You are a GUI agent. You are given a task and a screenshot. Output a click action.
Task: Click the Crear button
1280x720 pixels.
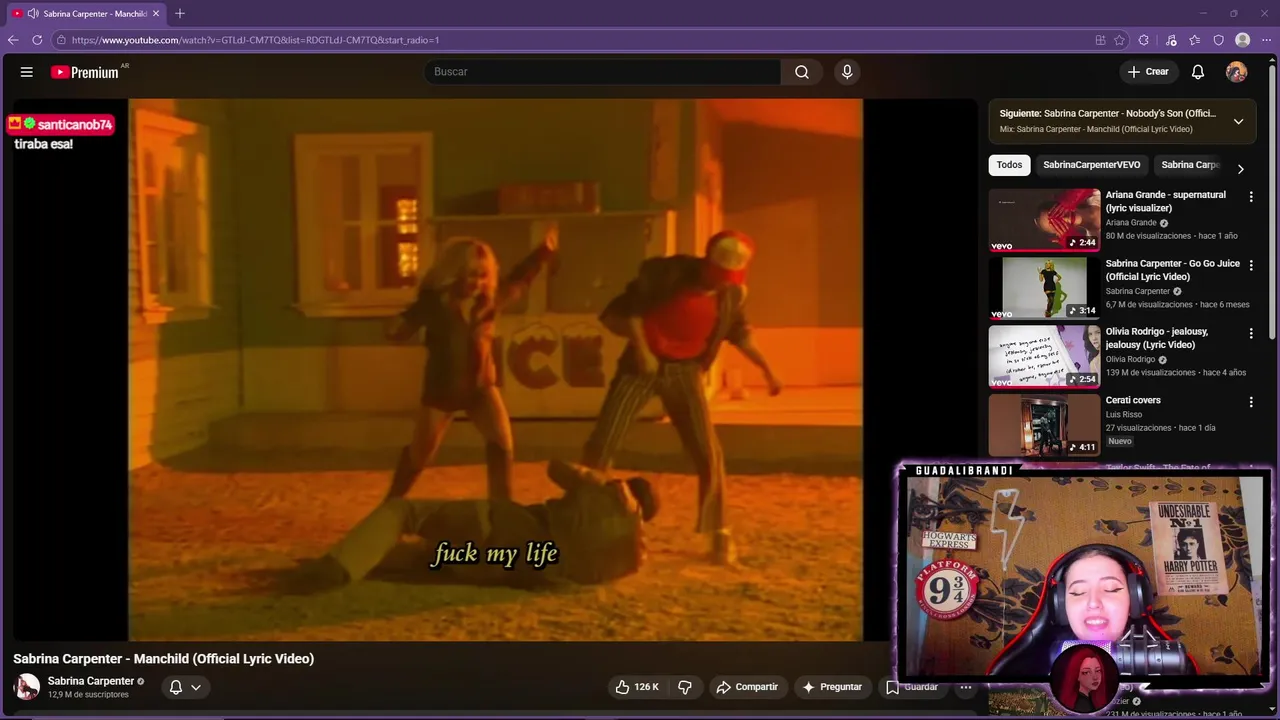(1148, 72)
